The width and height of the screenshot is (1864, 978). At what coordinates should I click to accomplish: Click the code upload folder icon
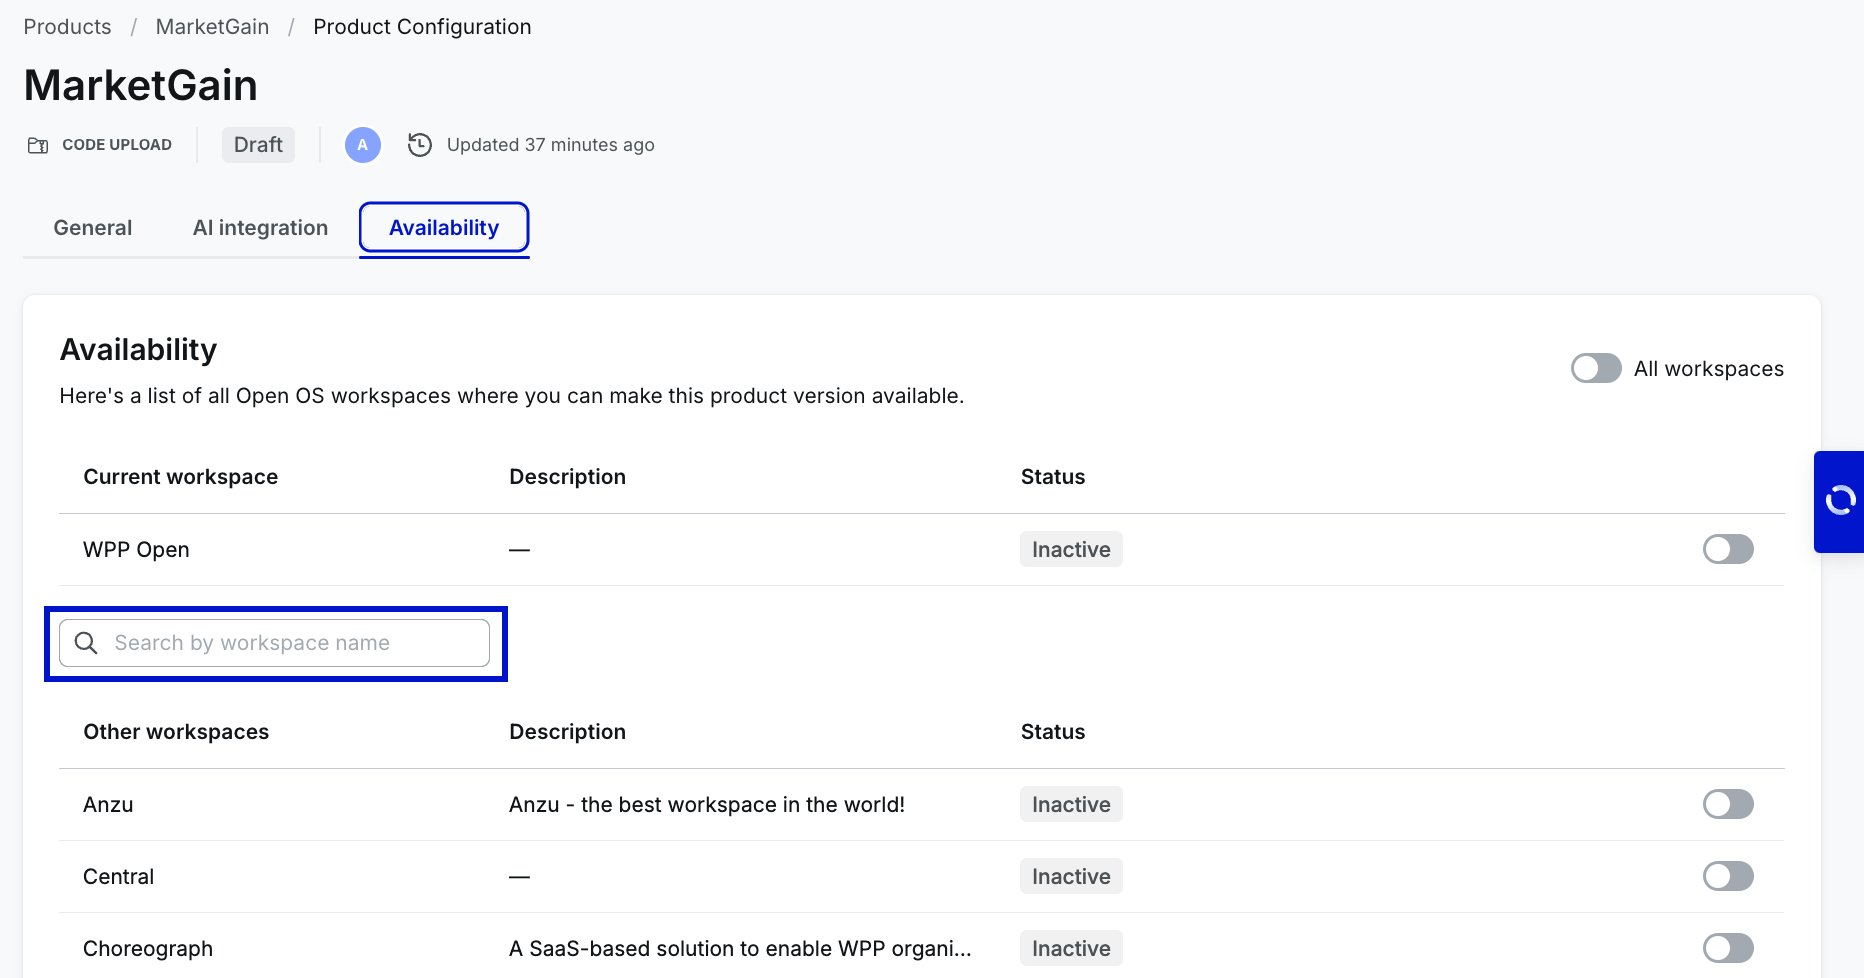pos(38,145)
